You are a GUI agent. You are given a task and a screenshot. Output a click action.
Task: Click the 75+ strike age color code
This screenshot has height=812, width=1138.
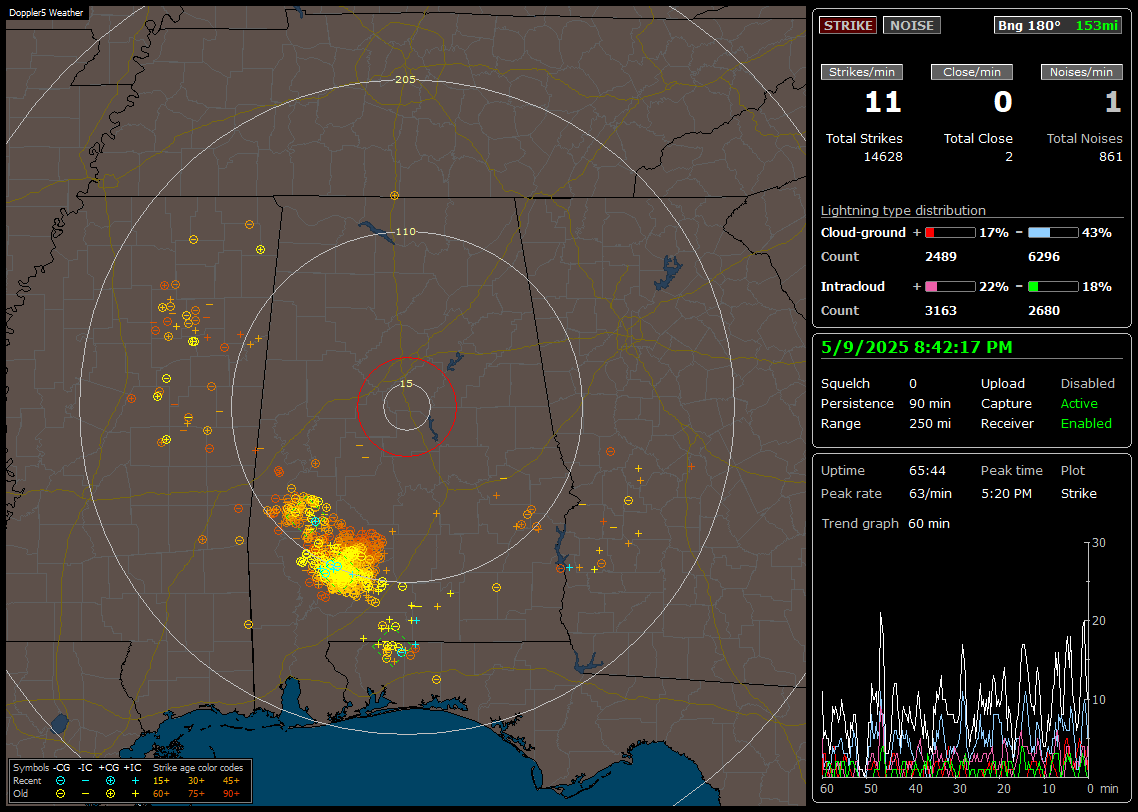(196, 794)
